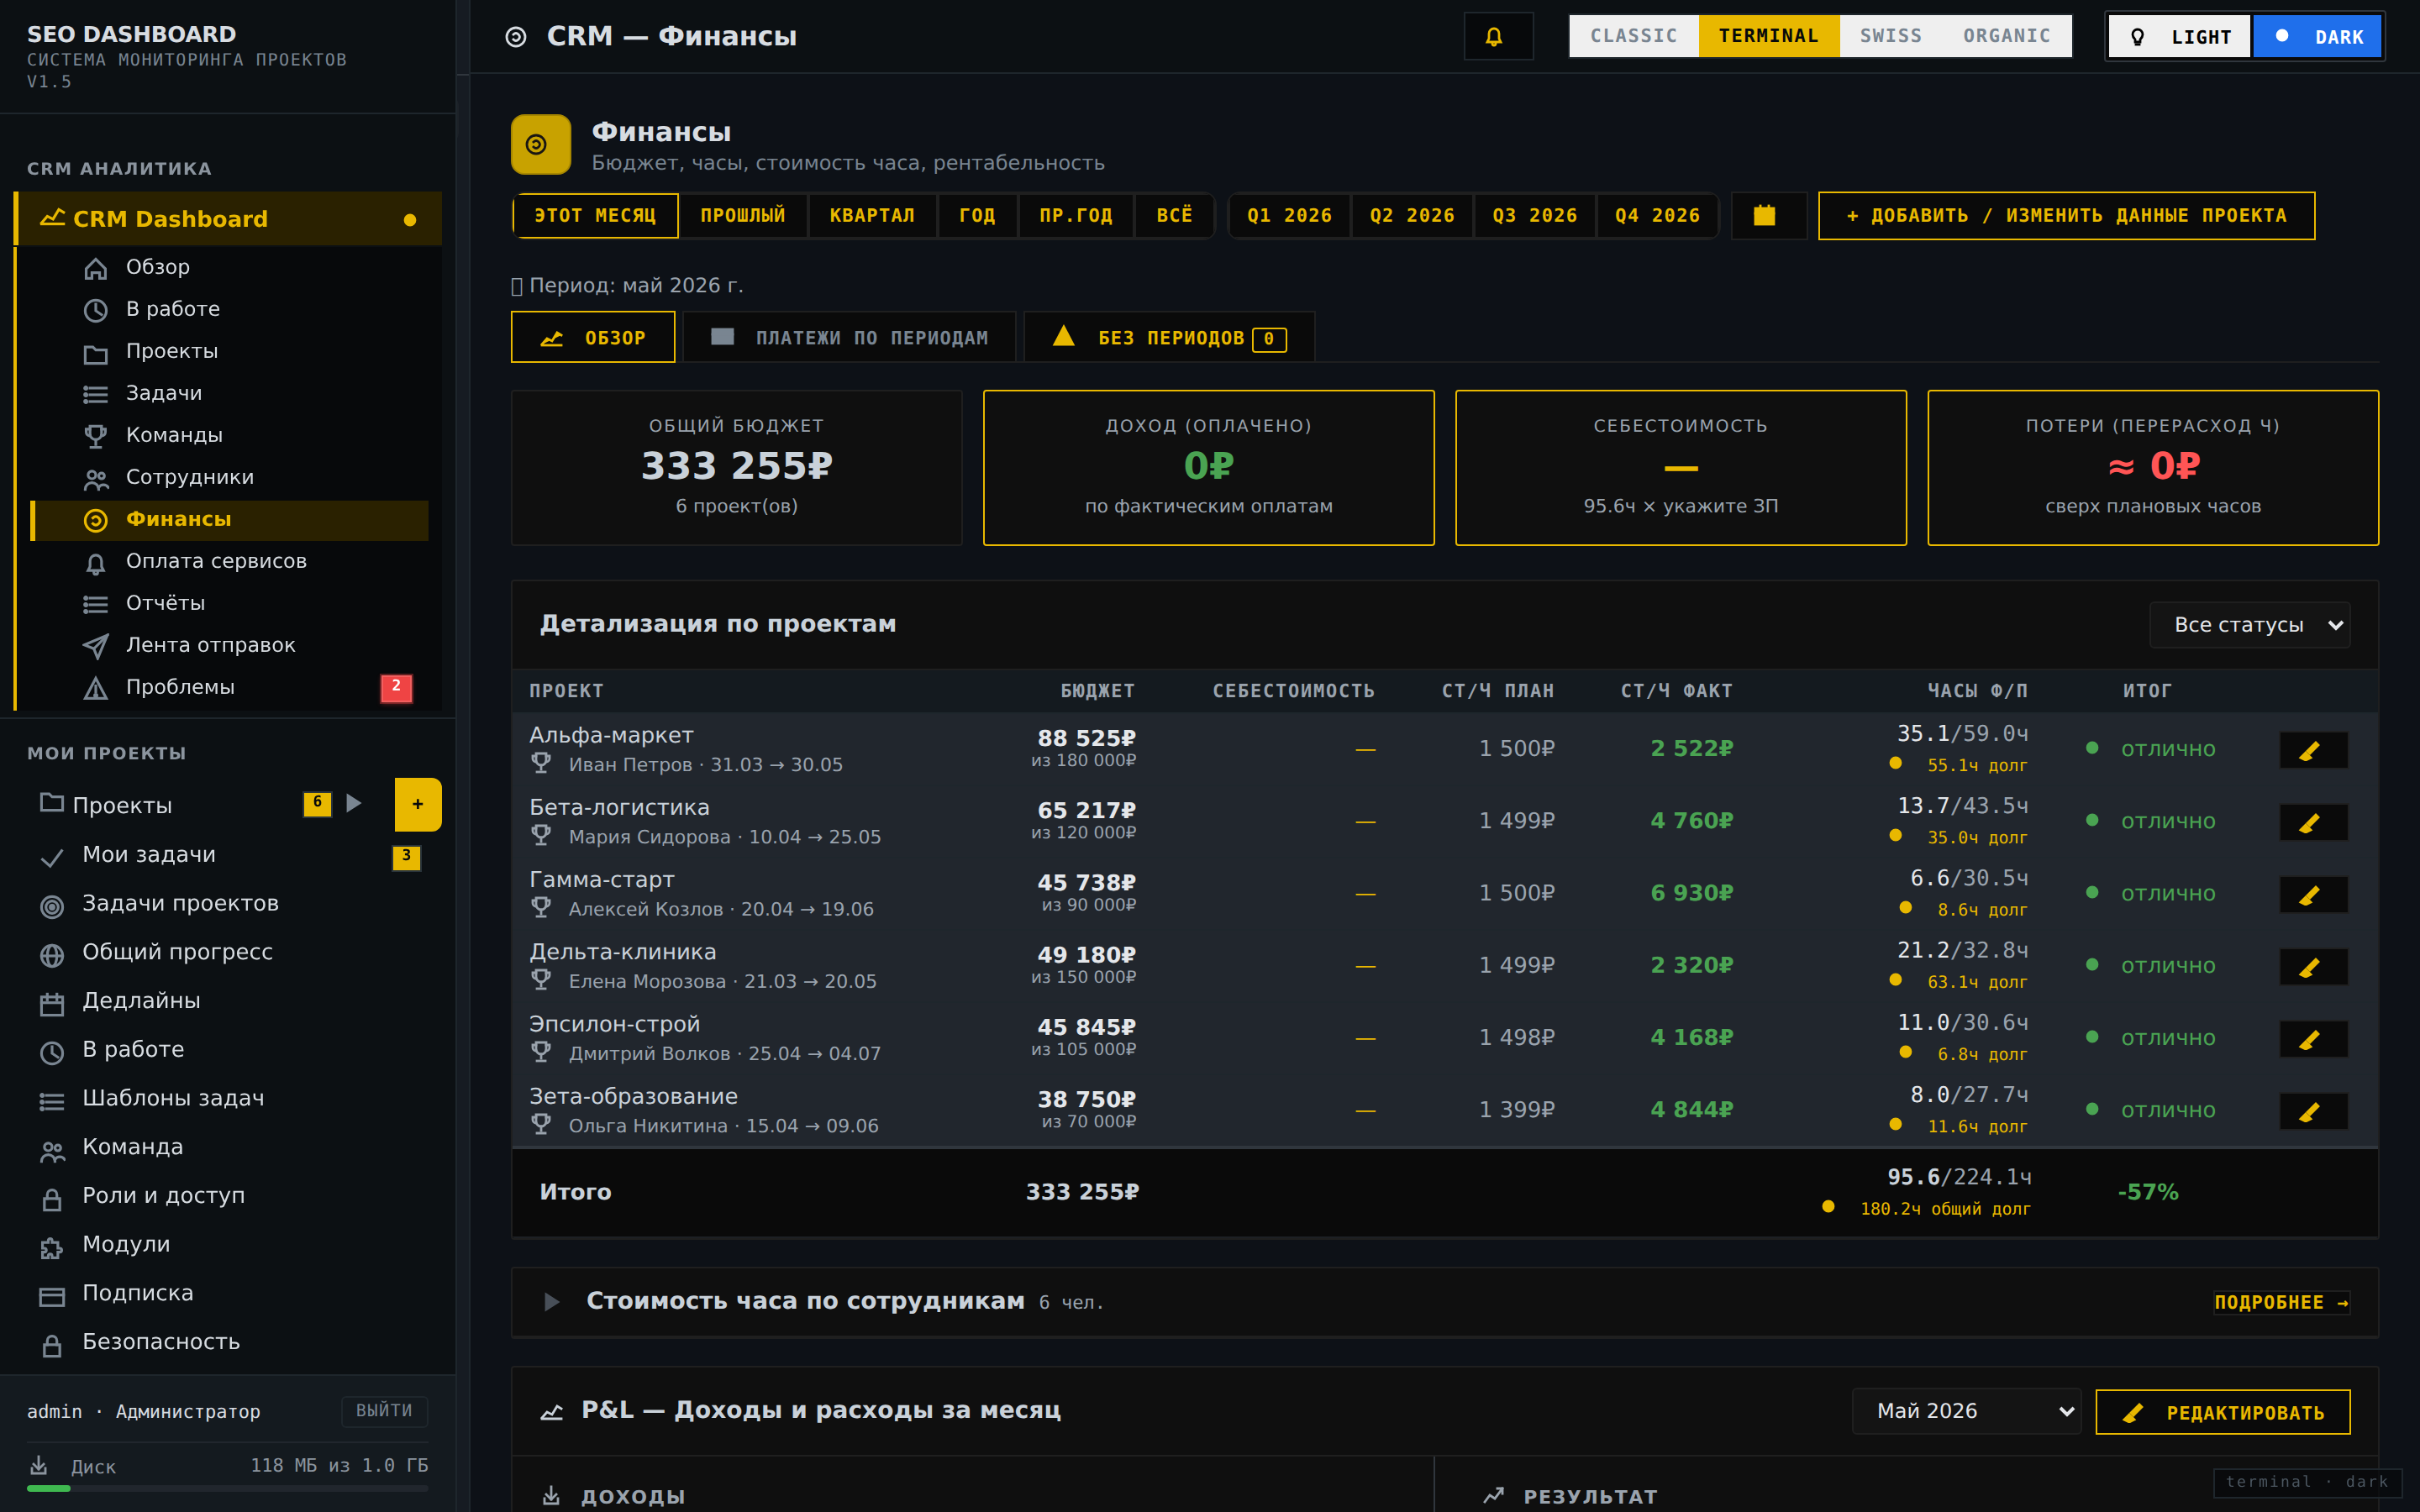Image resolution: width=2420 pixels, height=1512 pixels.
Task: Click the ВЫЙТИ logout button
Action: [x=384, y=1410]
